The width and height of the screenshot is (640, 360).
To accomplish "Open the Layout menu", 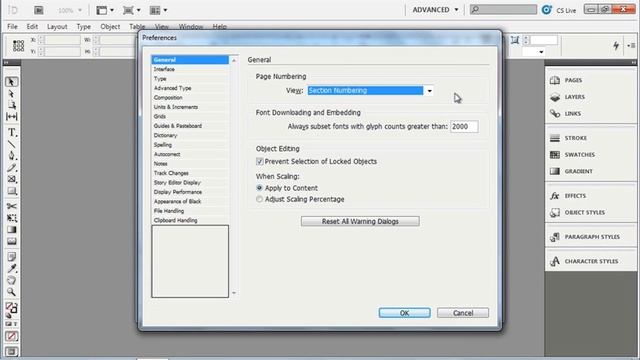I will [x=57, y=27].
